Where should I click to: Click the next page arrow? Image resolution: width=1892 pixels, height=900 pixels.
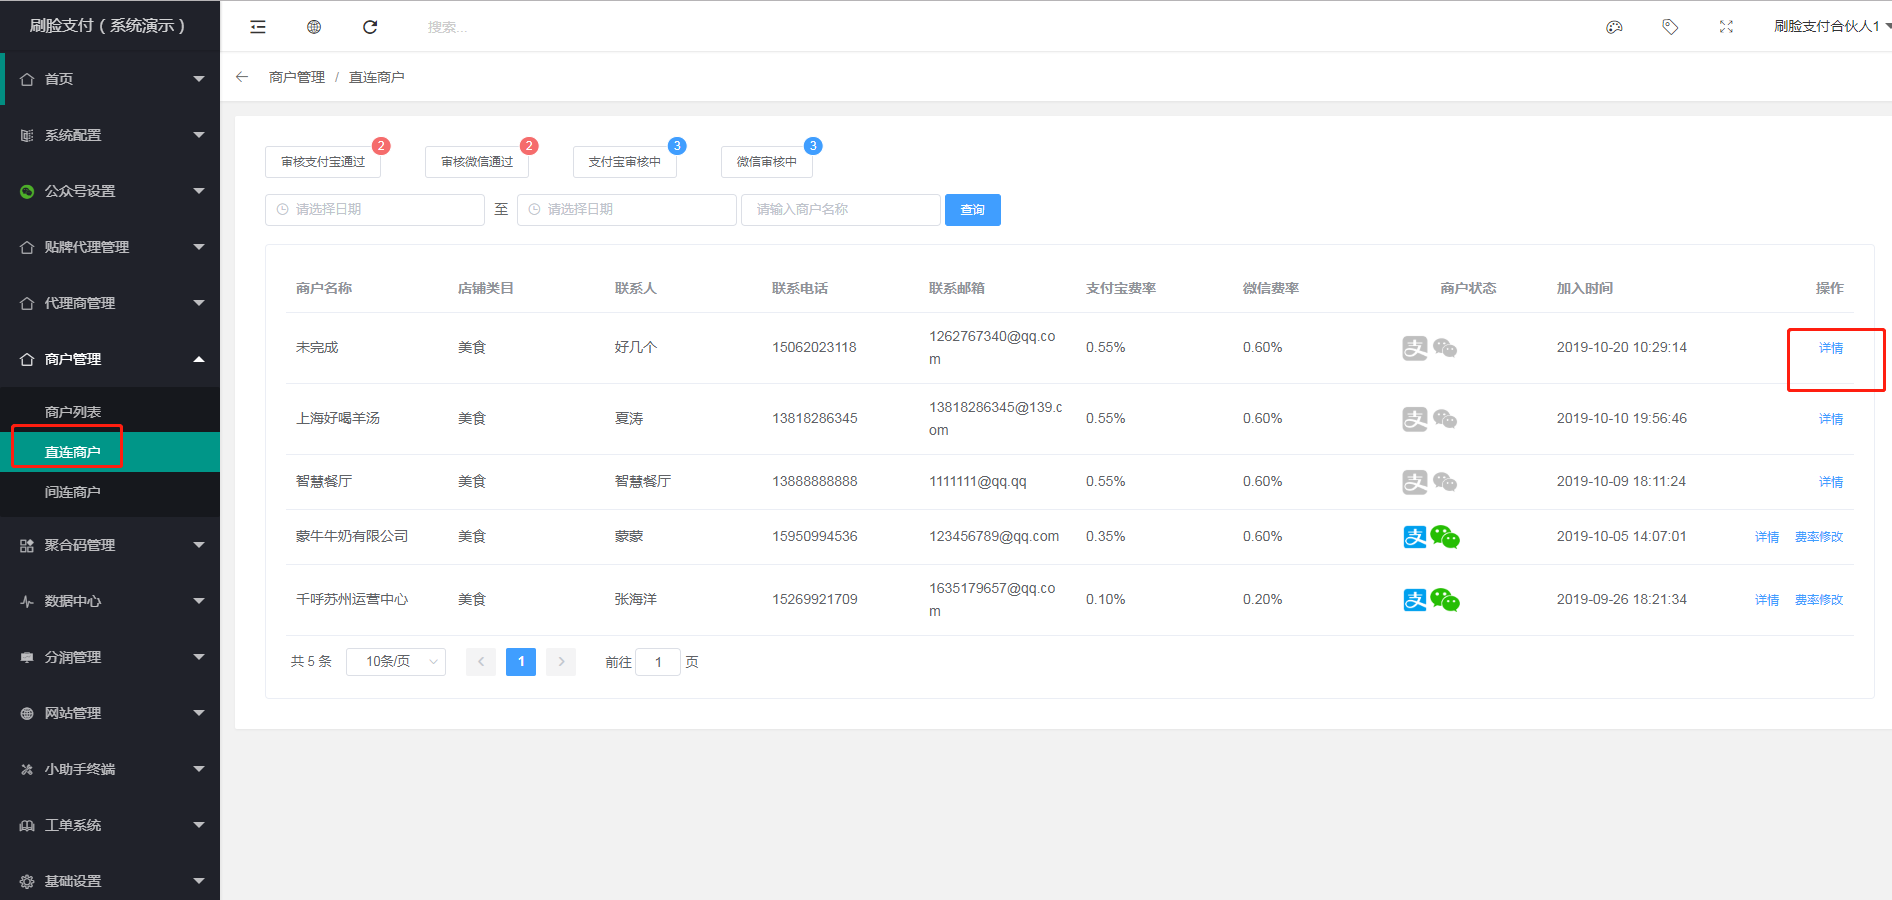pos(561,662)
